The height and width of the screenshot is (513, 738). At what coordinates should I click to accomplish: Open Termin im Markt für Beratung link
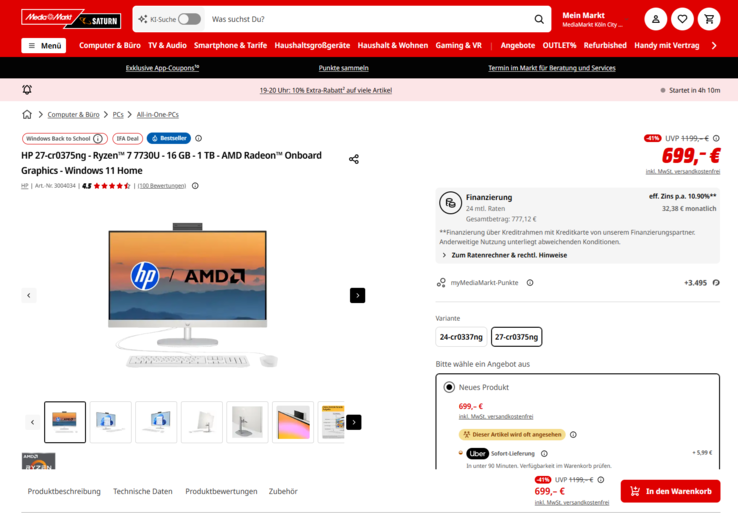pyautogui.click(x=552, y=68)
